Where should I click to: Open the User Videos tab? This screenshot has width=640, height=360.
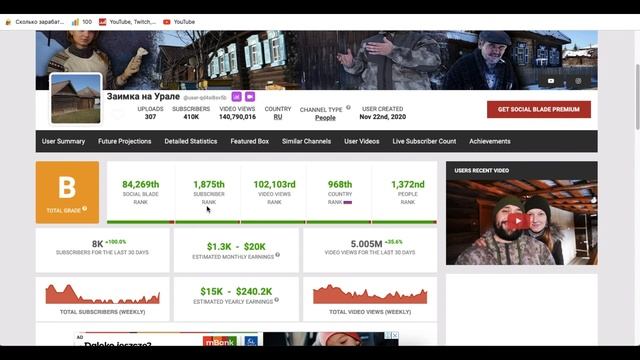coord(362,141)
